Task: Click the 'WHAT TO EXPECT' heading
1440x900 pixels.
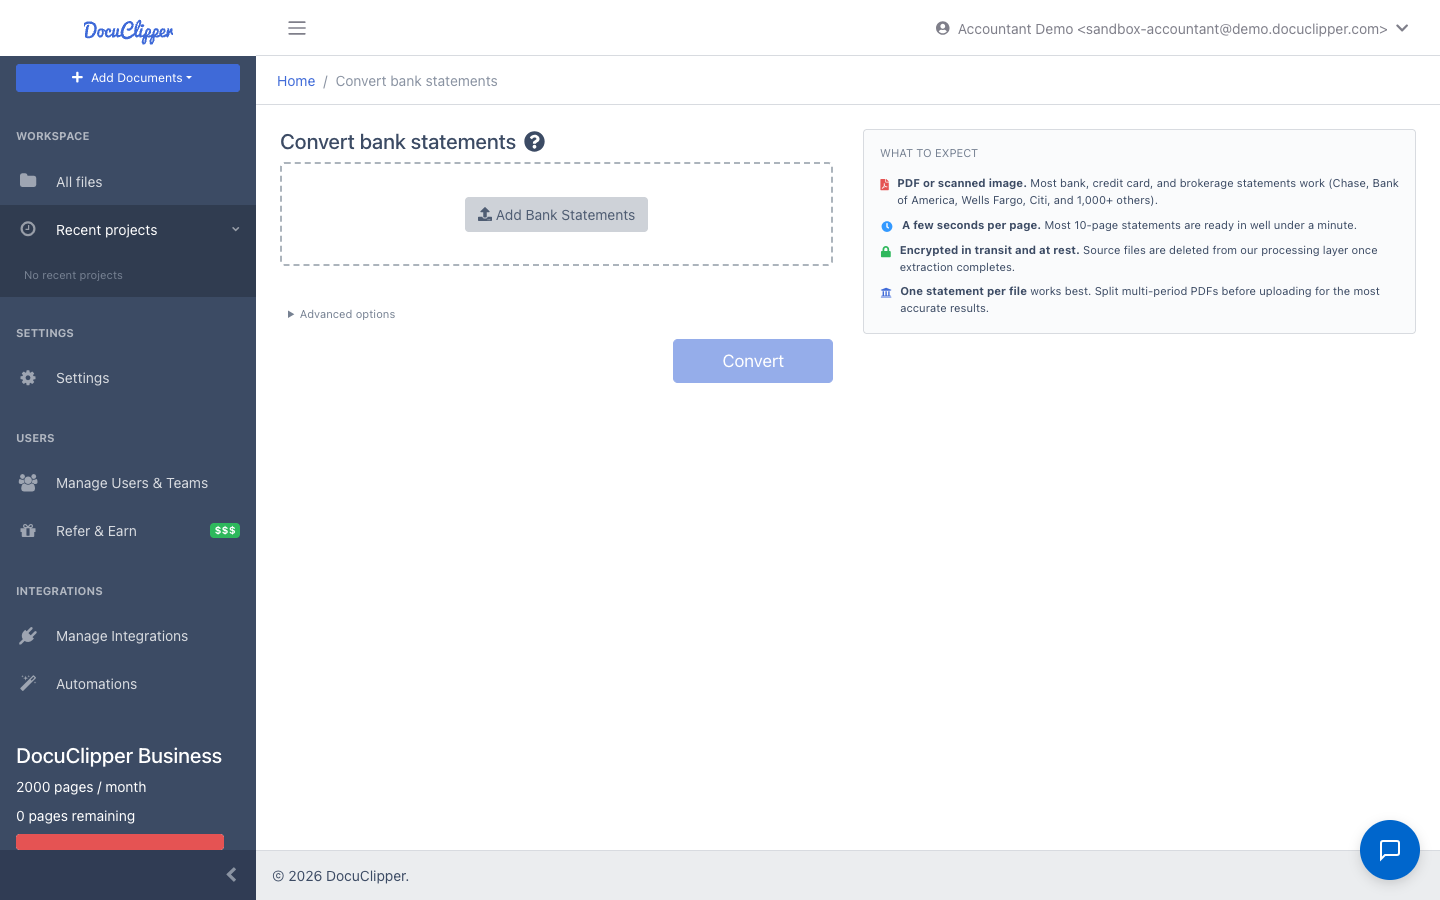Action: pyautogui.click(x=929, y=153)
